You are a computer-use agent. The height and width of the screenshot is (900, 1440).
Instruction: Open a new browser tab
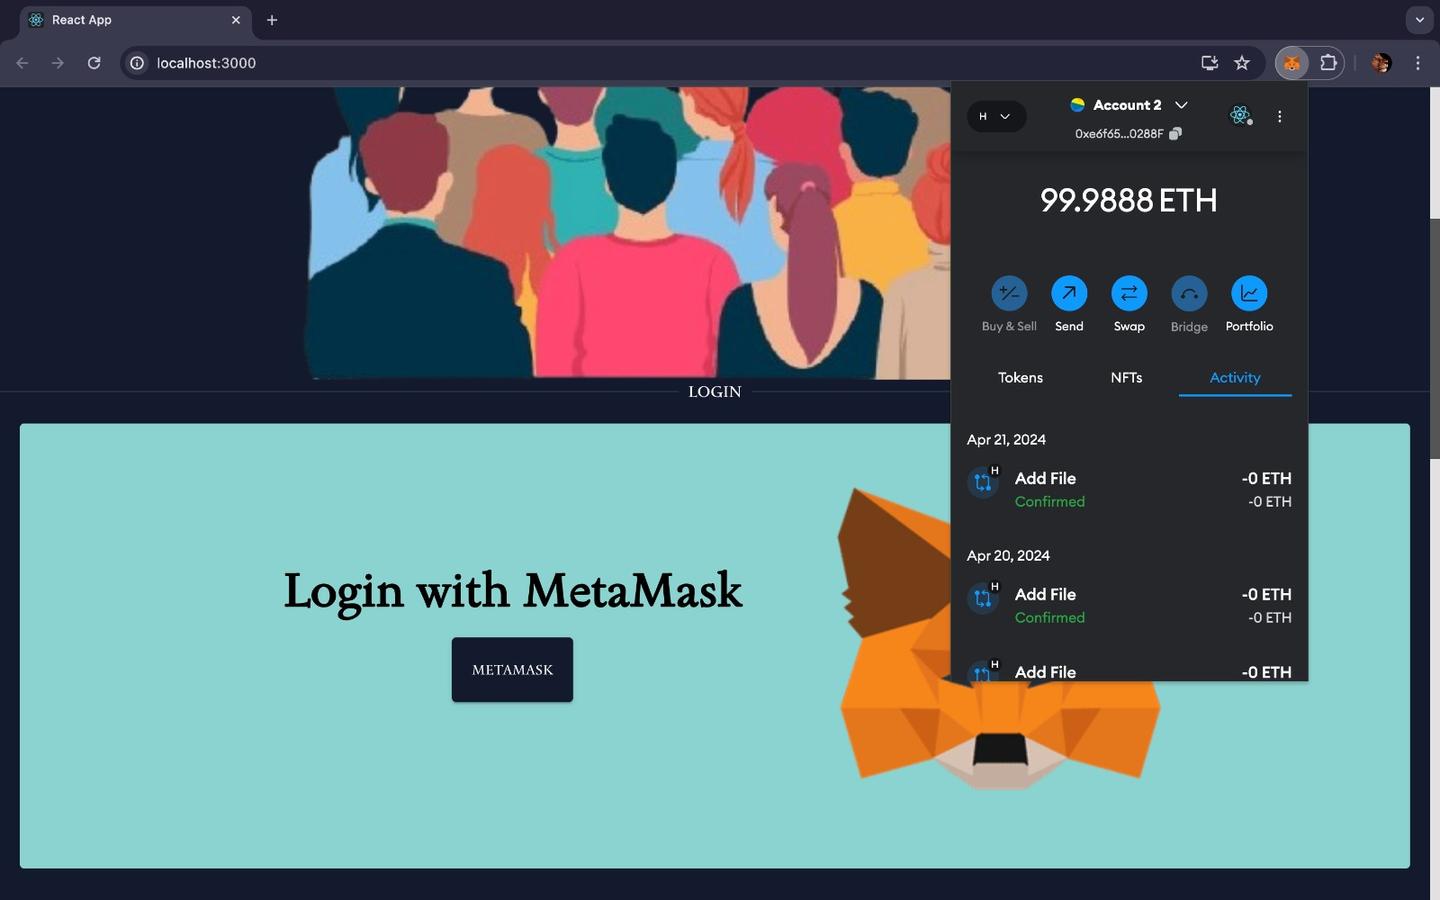pos(272,20)
